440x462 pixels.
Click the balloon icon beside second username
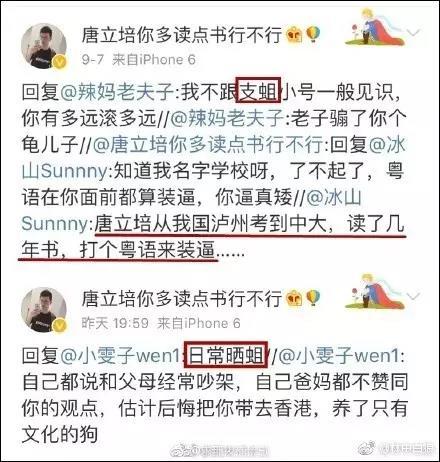(313, 298)
